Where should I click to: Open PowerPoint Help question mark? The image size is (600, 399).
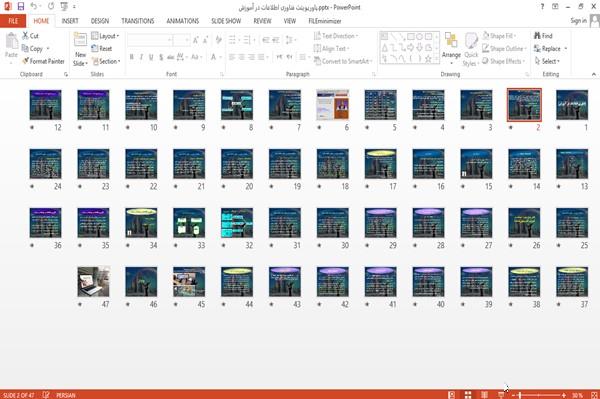click(542, 7)
